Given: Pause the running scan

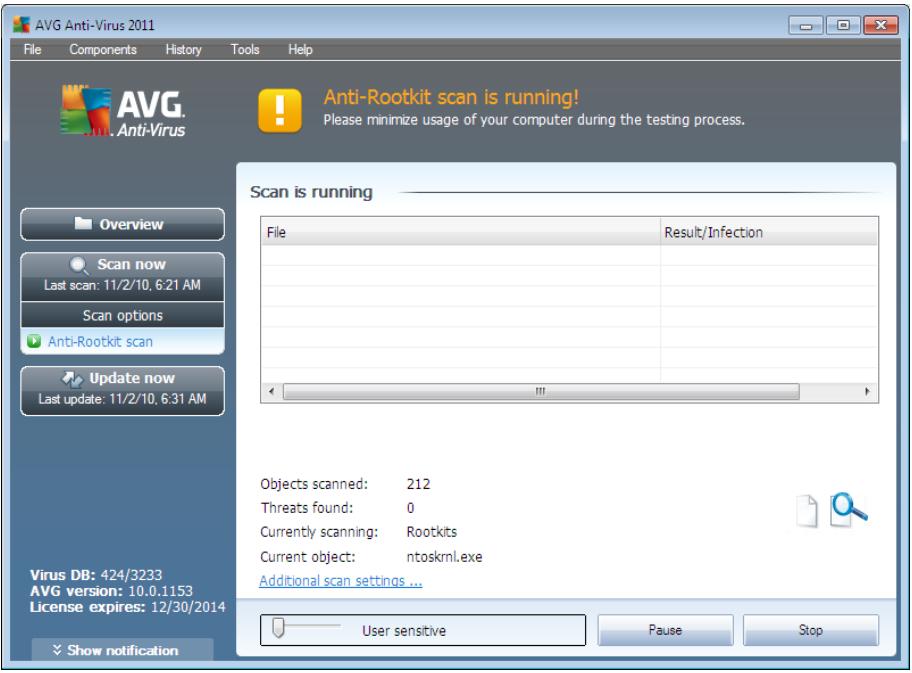Looking at the screenshot, I should pyautogui.click(x=665, y=630).
